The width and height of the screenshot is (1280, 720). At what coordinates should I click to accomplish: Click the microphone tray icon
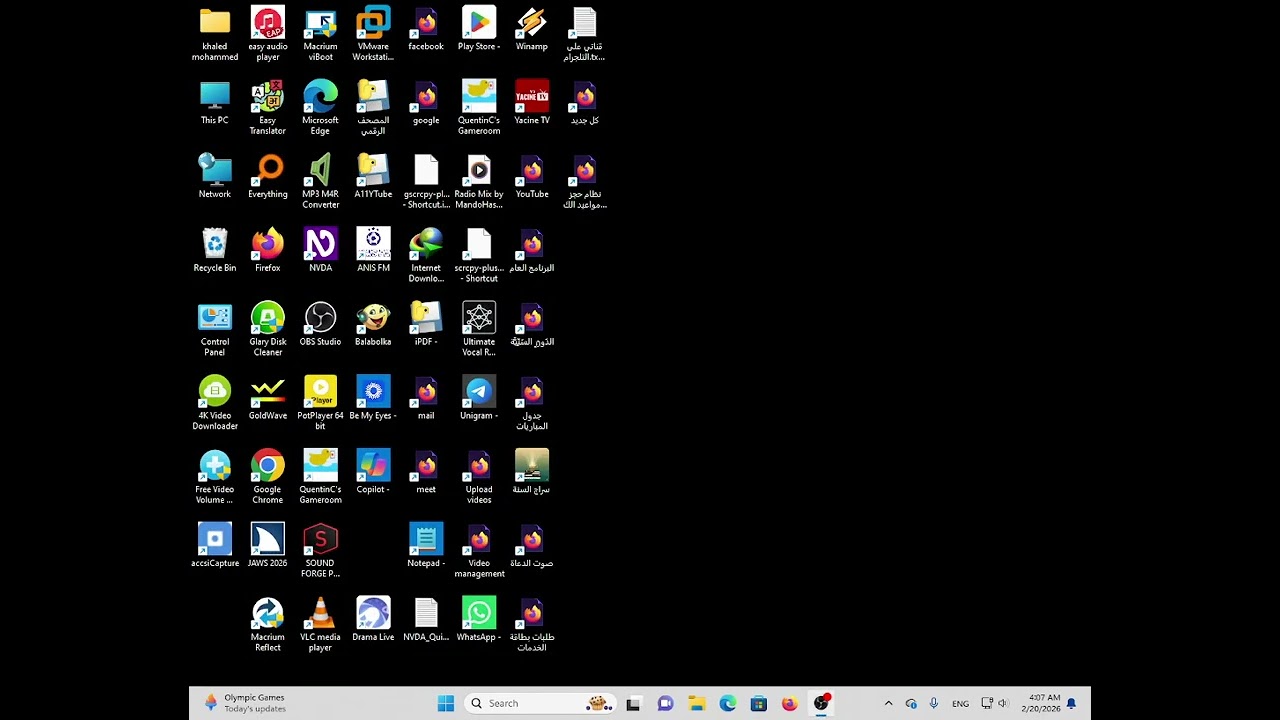click(x=934, y=703)
